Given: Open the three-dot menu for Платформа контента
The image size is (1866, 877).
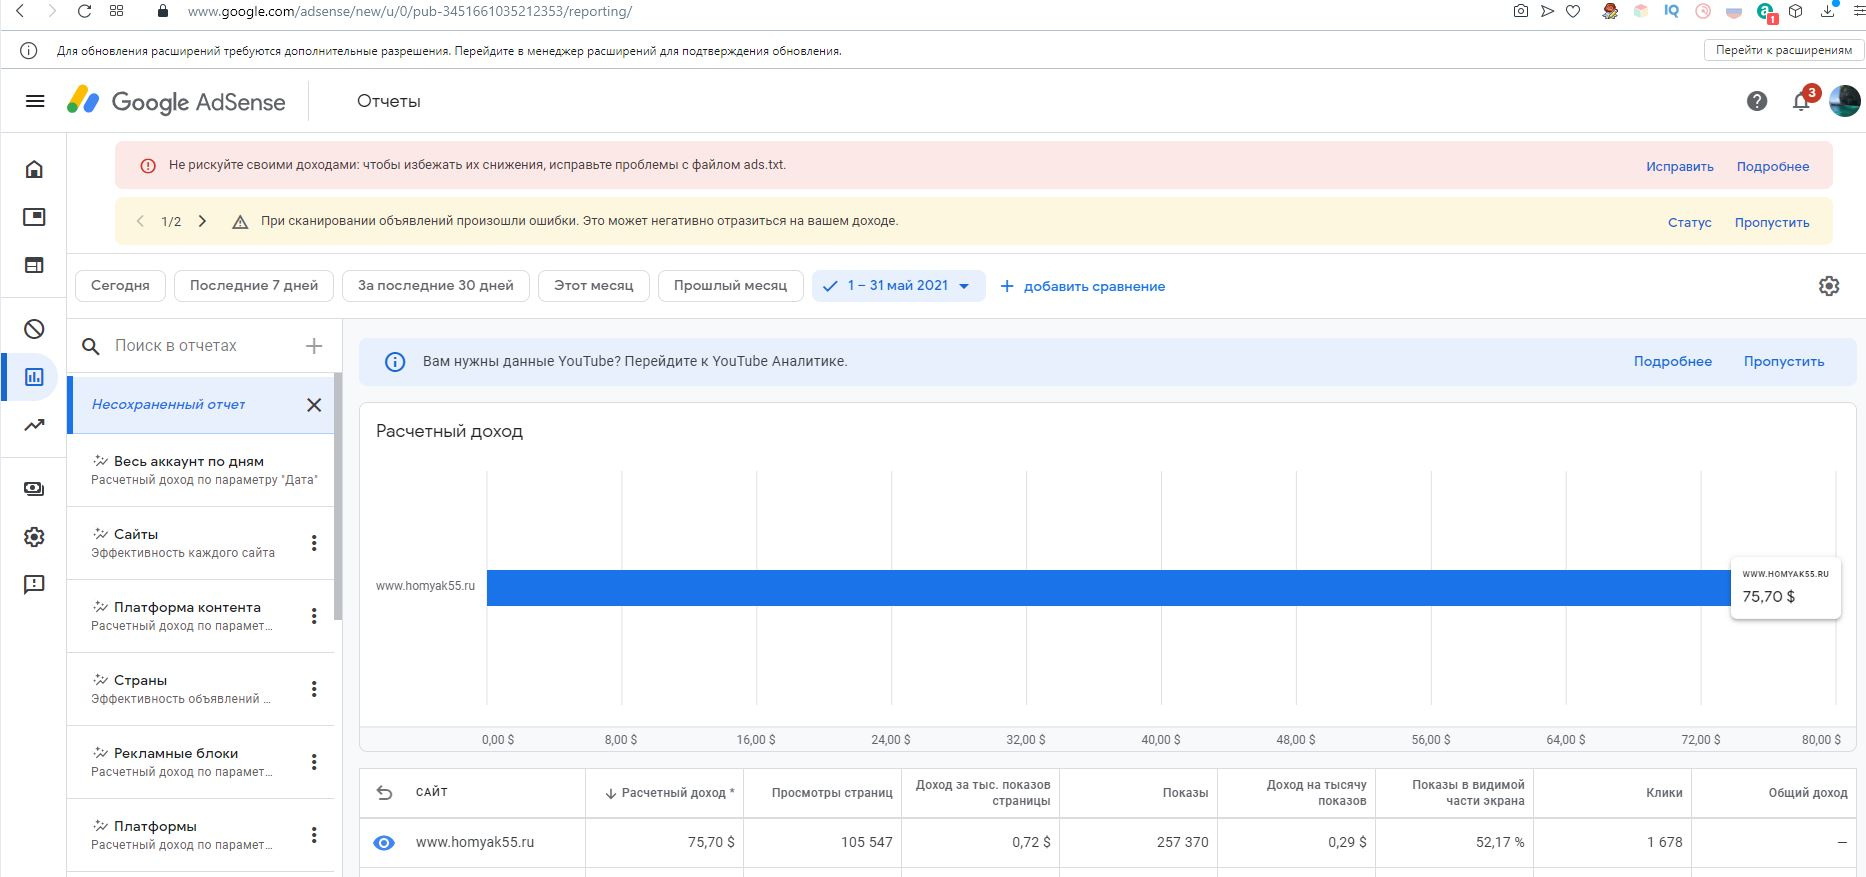Looking at the screenshot, I should 314,616.
